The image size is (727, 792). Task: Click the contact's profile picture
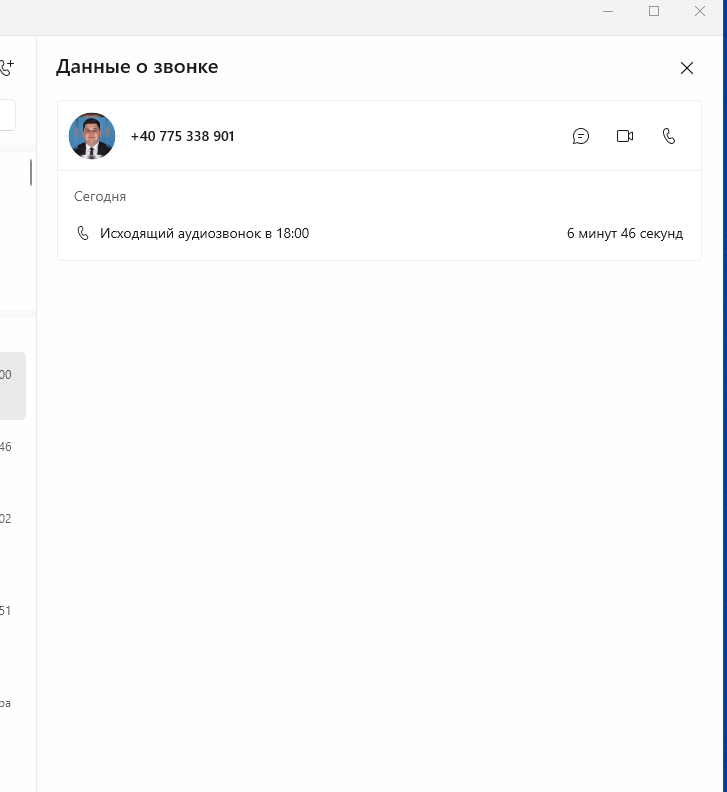click(92, 136)
